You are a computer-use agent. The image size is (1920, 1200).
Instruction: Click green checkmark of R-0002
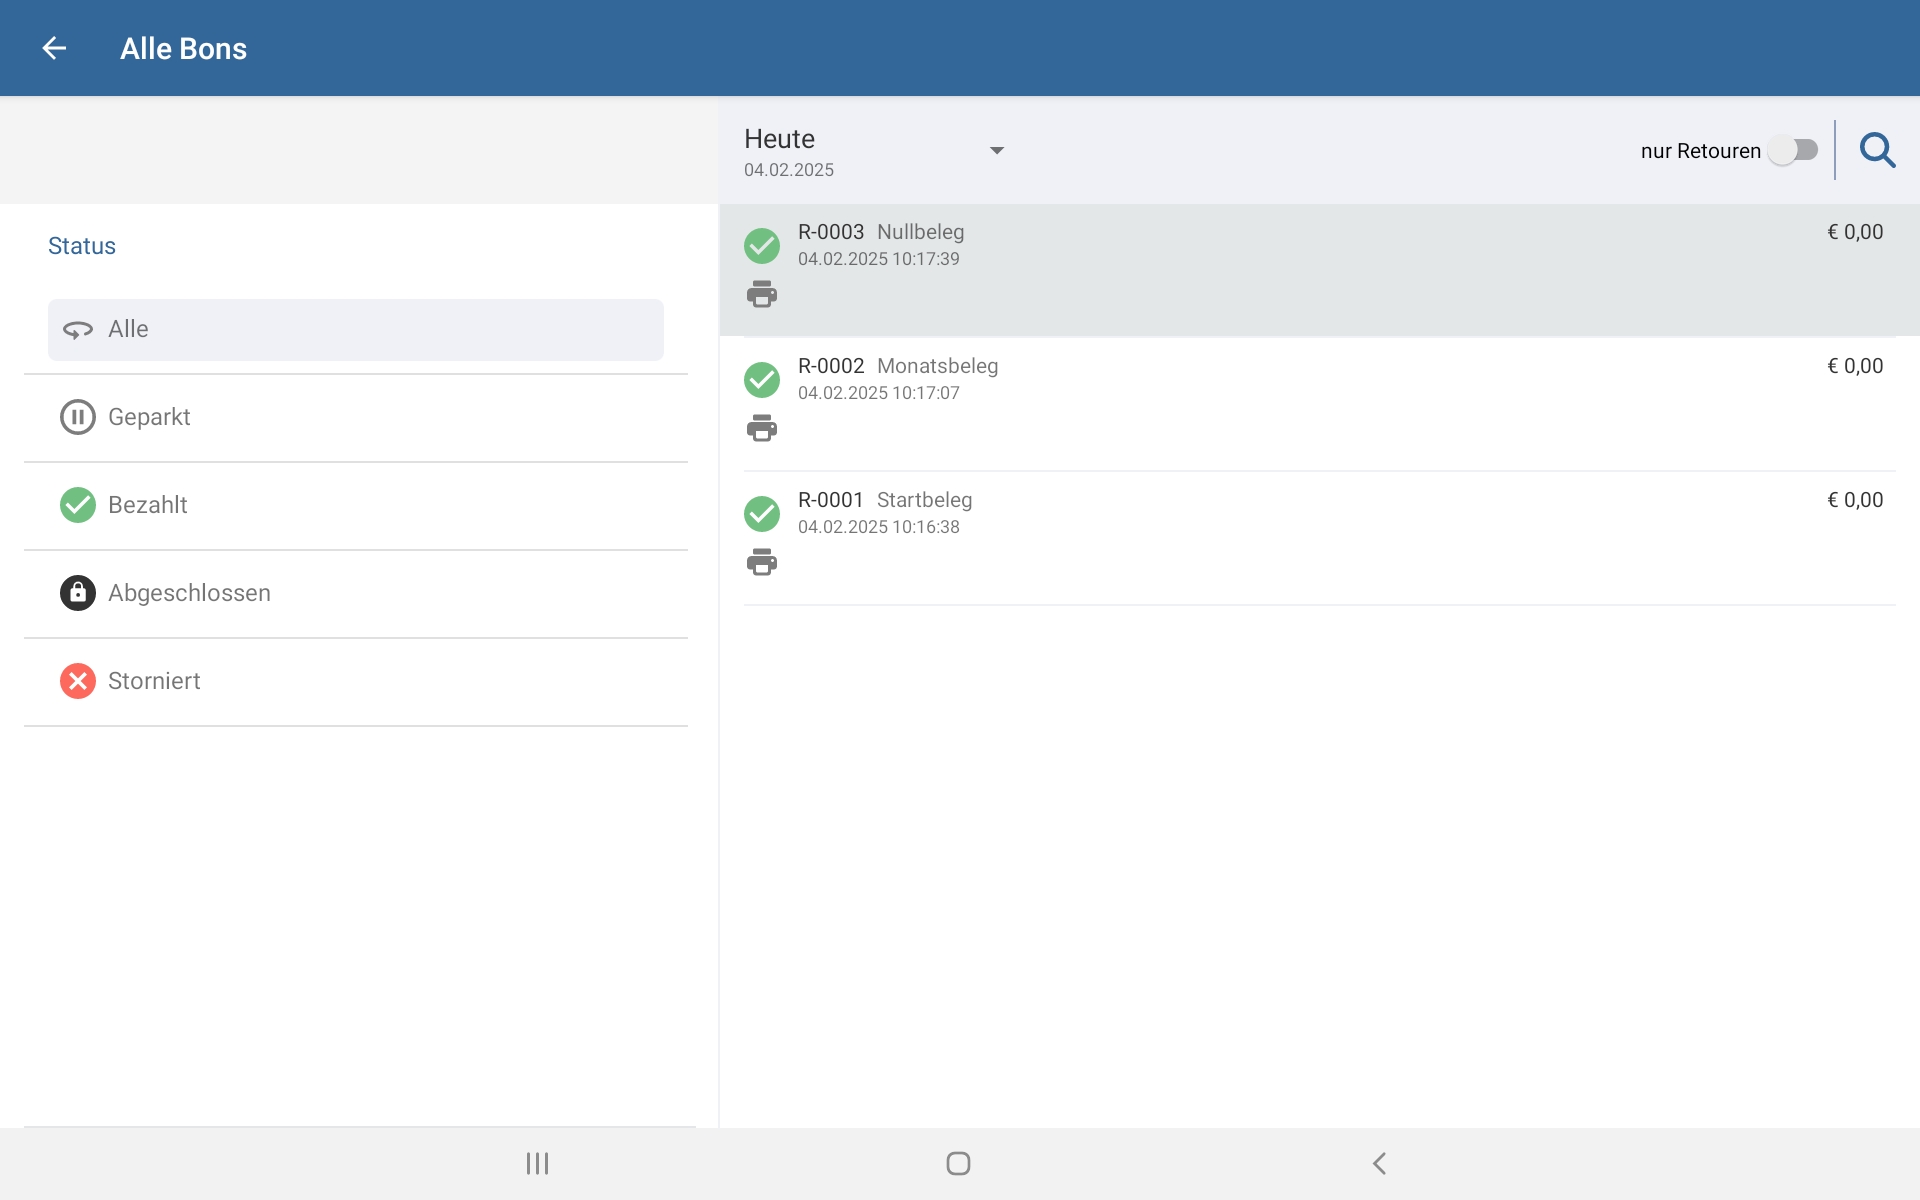coord(762,379)
